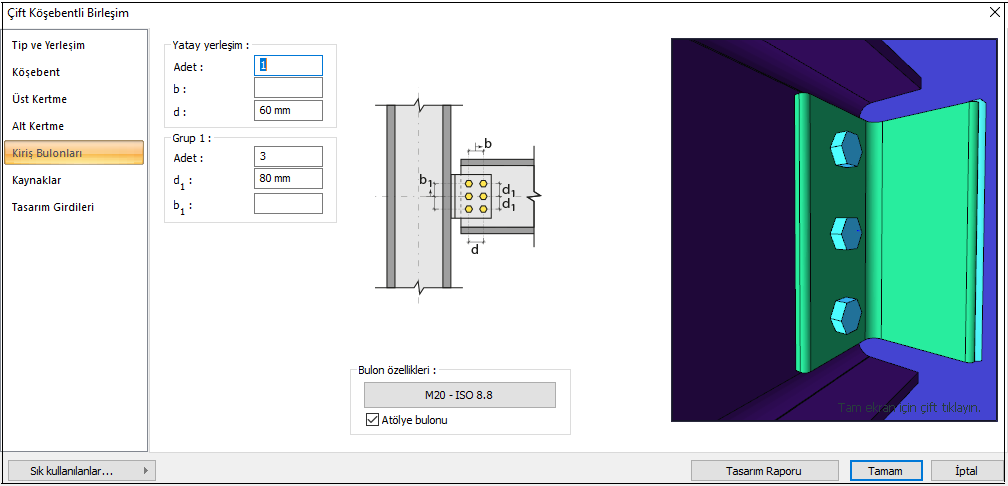Image resolution: width=1008 pixels, height=486 pixels.
Task: Confirm with the Tamam button
Action: pyautogui.click(x=886, y=471)
